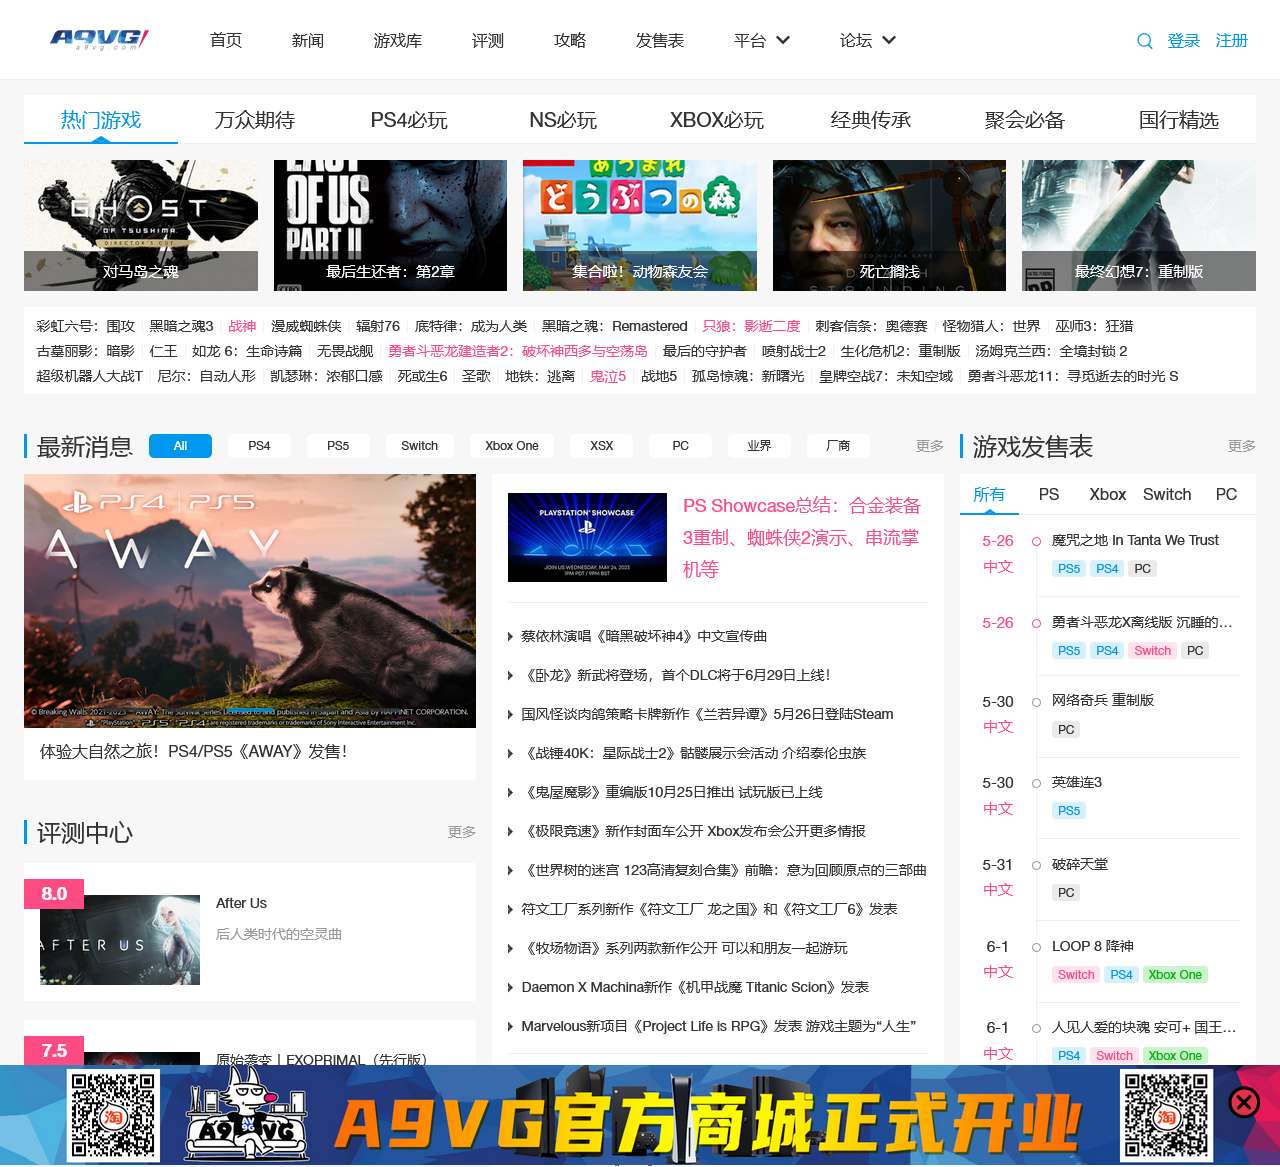This screenshot has height=1167, width=1280.
Task: Expand the 论坛 dropdown menu
Action: coord(868,41)
